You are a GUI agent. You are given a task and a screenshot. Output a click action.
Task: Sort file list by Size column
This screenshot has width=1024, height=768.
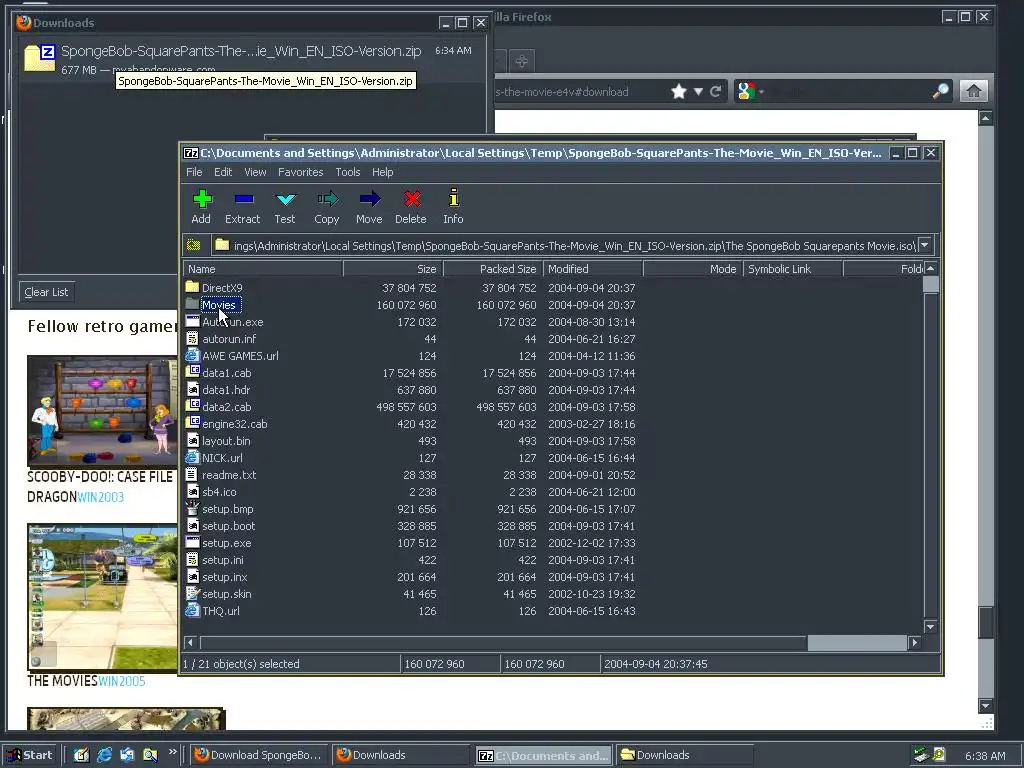pyautogui.click(x=393, y=269)
